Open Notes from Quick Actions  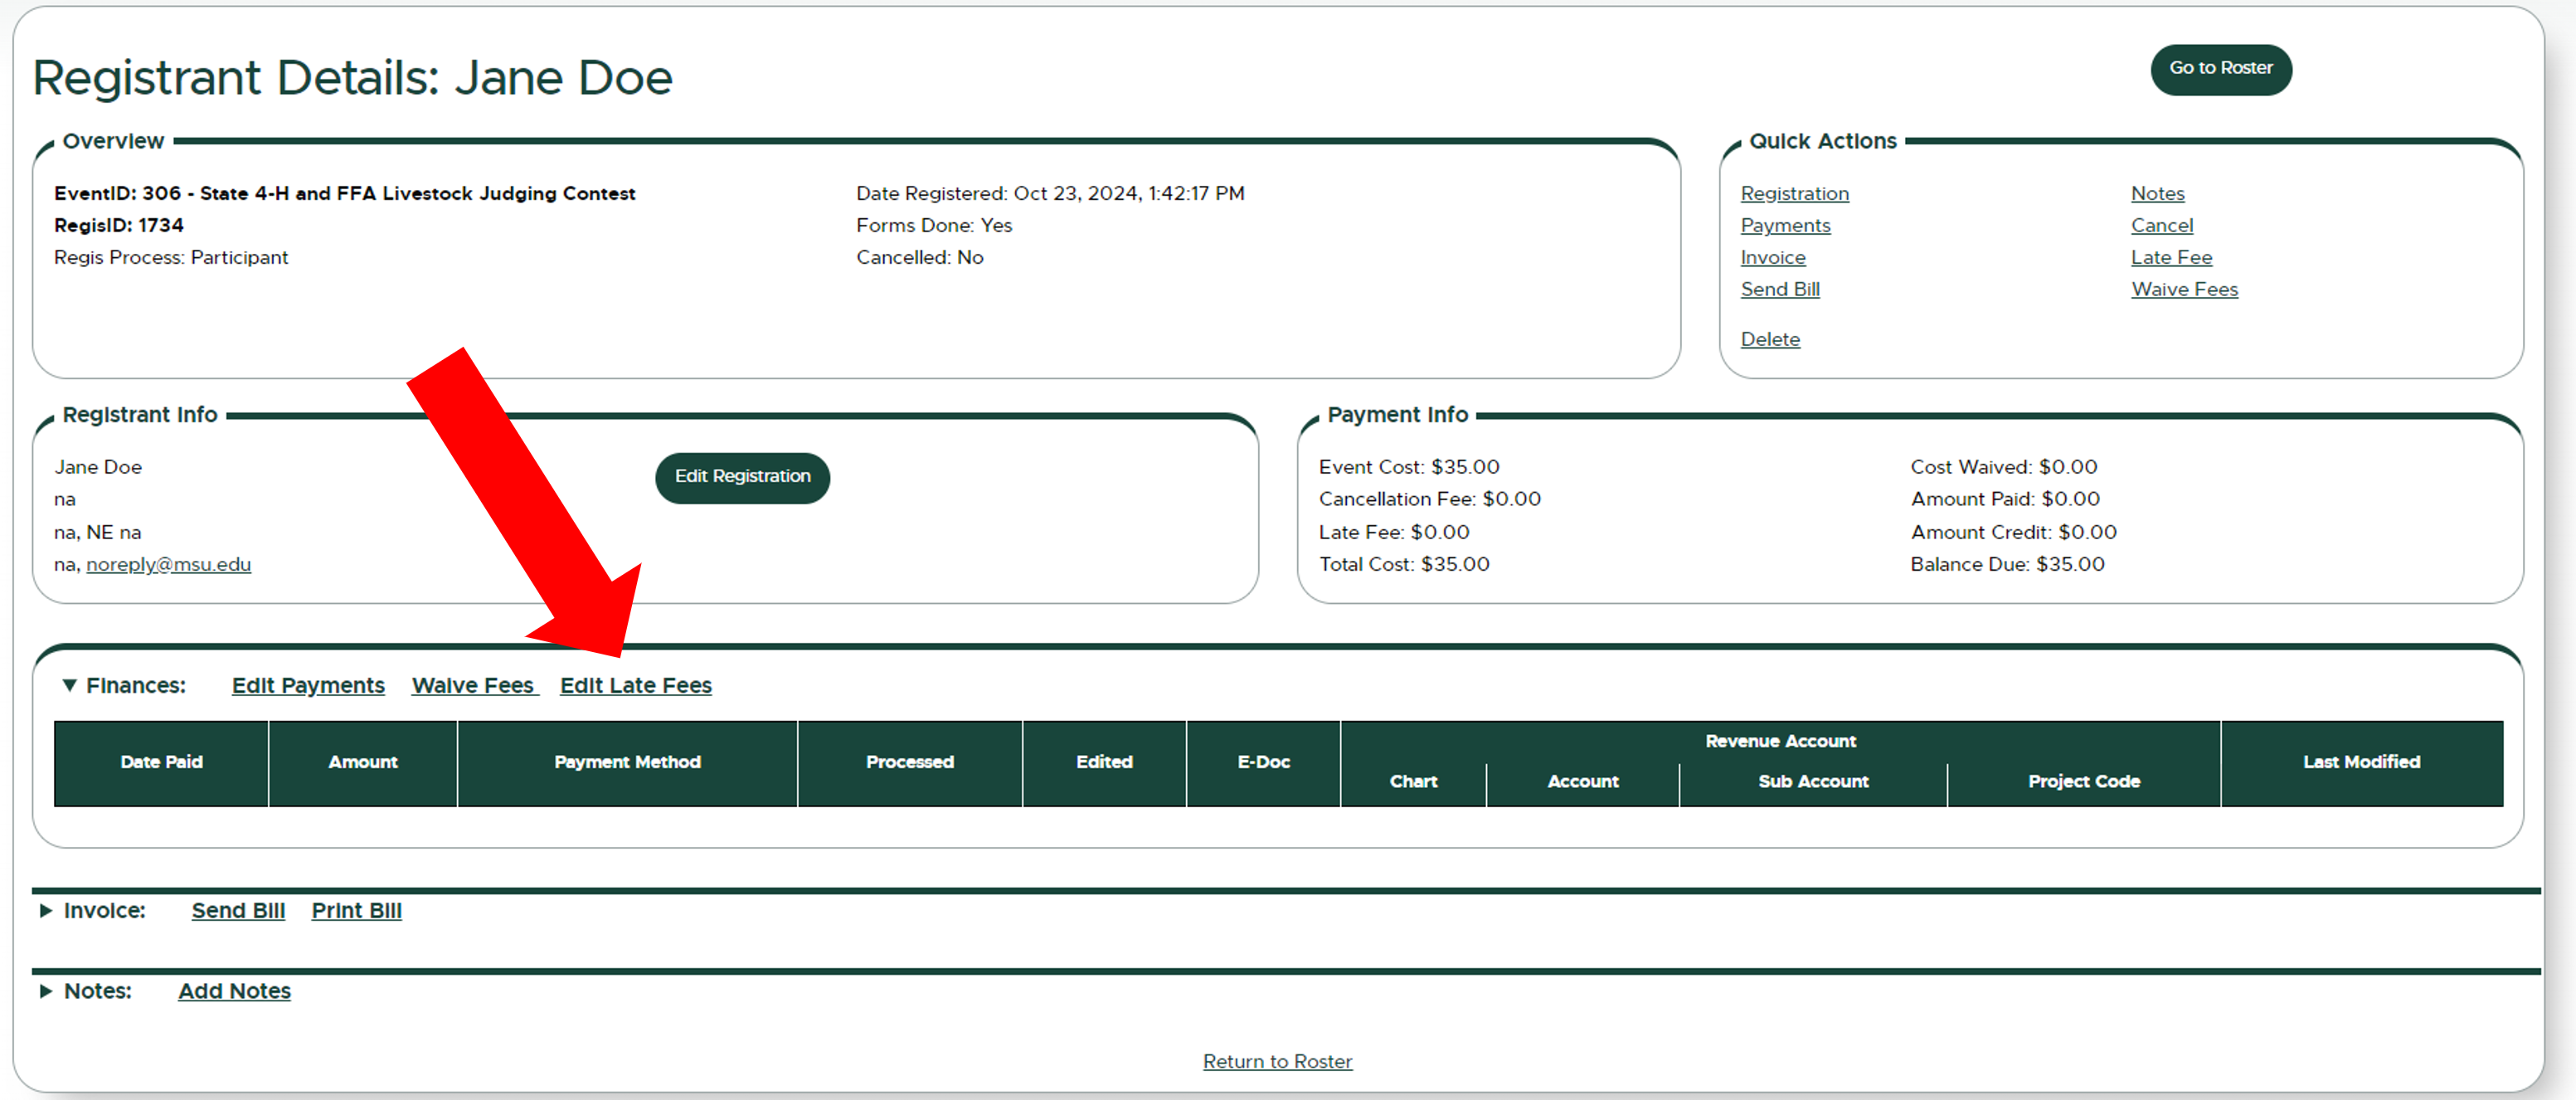point(2157,193)
